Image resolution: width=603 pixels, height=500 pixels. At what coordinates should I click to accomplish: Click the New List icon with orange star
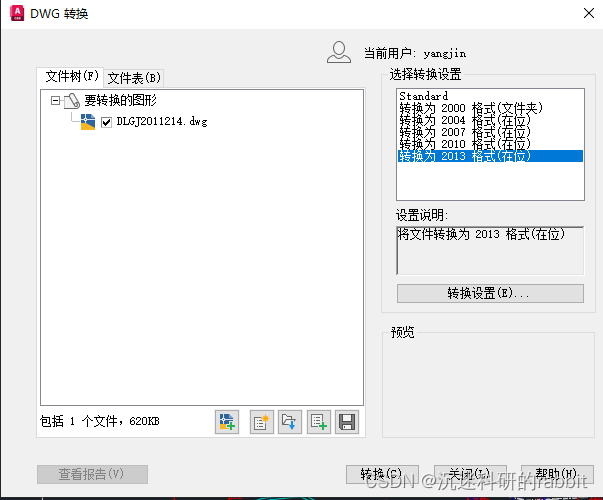pos(262,422)
